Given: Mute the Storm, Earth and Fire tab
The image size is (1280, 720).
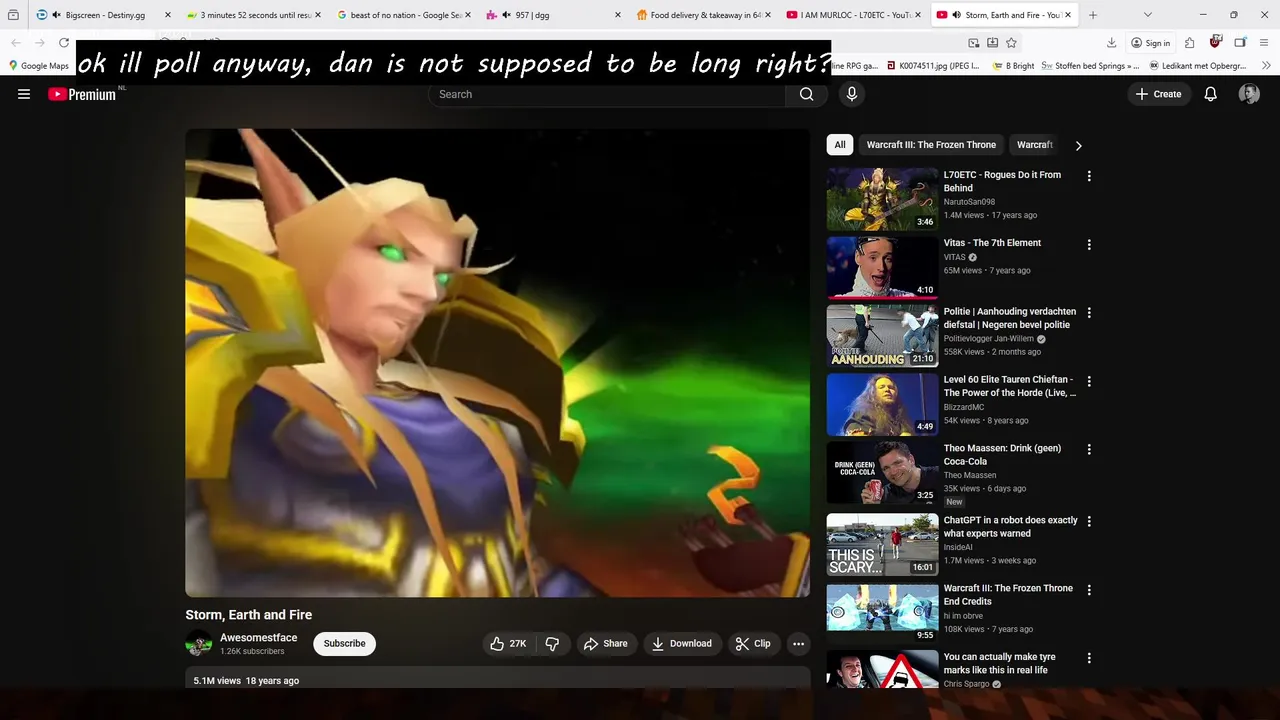Looking at the screenshot, I should point(956,15).
